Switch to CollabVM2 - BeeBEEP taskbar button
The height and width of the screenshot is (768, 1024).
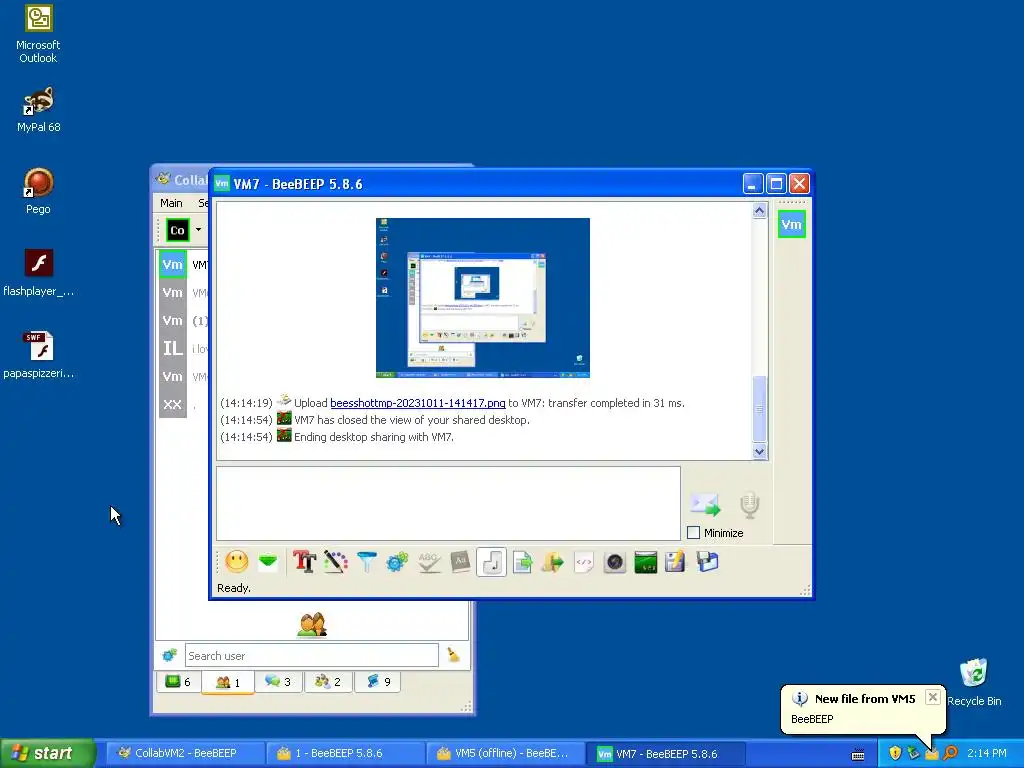tap(184, 753)
